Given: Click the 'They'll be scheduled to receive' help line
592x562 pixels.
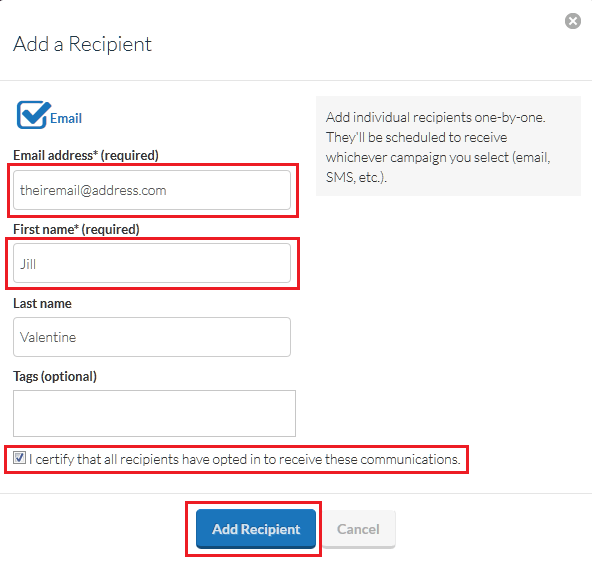Looking at the screenshot, I should (x=416, y=137).
